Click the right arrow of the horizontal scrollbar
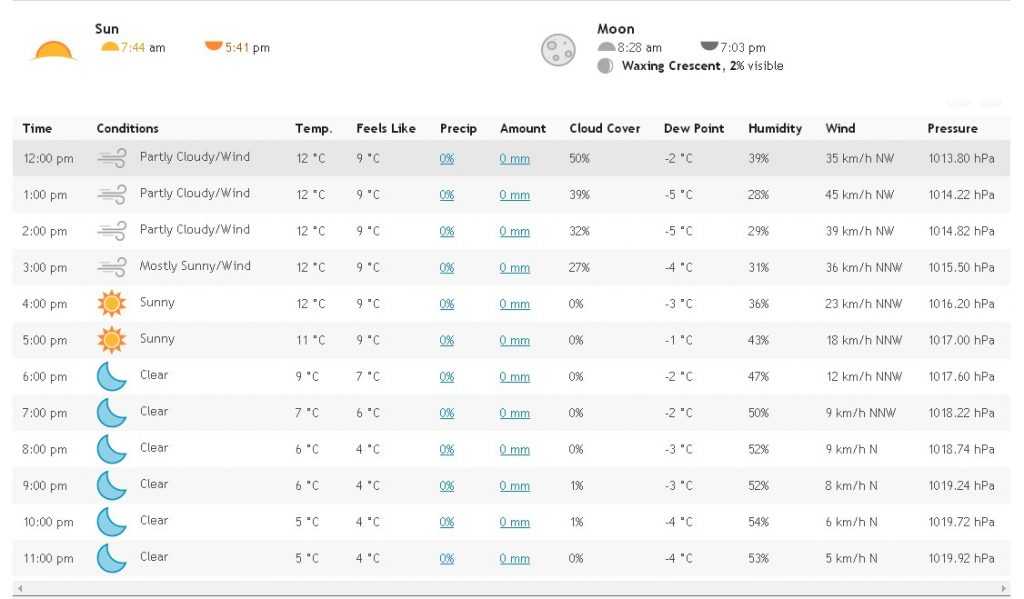 pyautogui.click(x=1004, y=589)
